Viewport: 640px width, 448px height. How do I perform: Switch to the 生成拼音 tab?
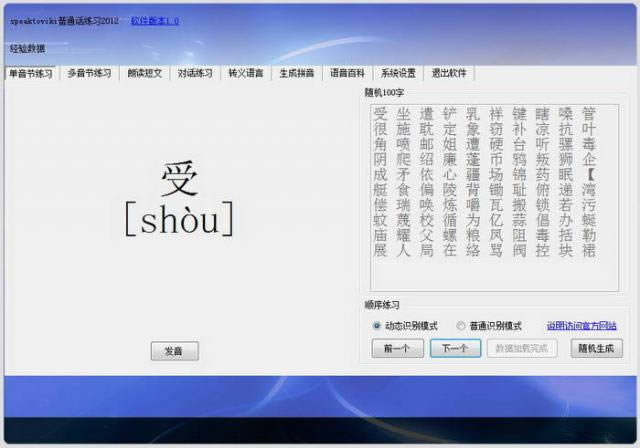(x=297, y=73)
